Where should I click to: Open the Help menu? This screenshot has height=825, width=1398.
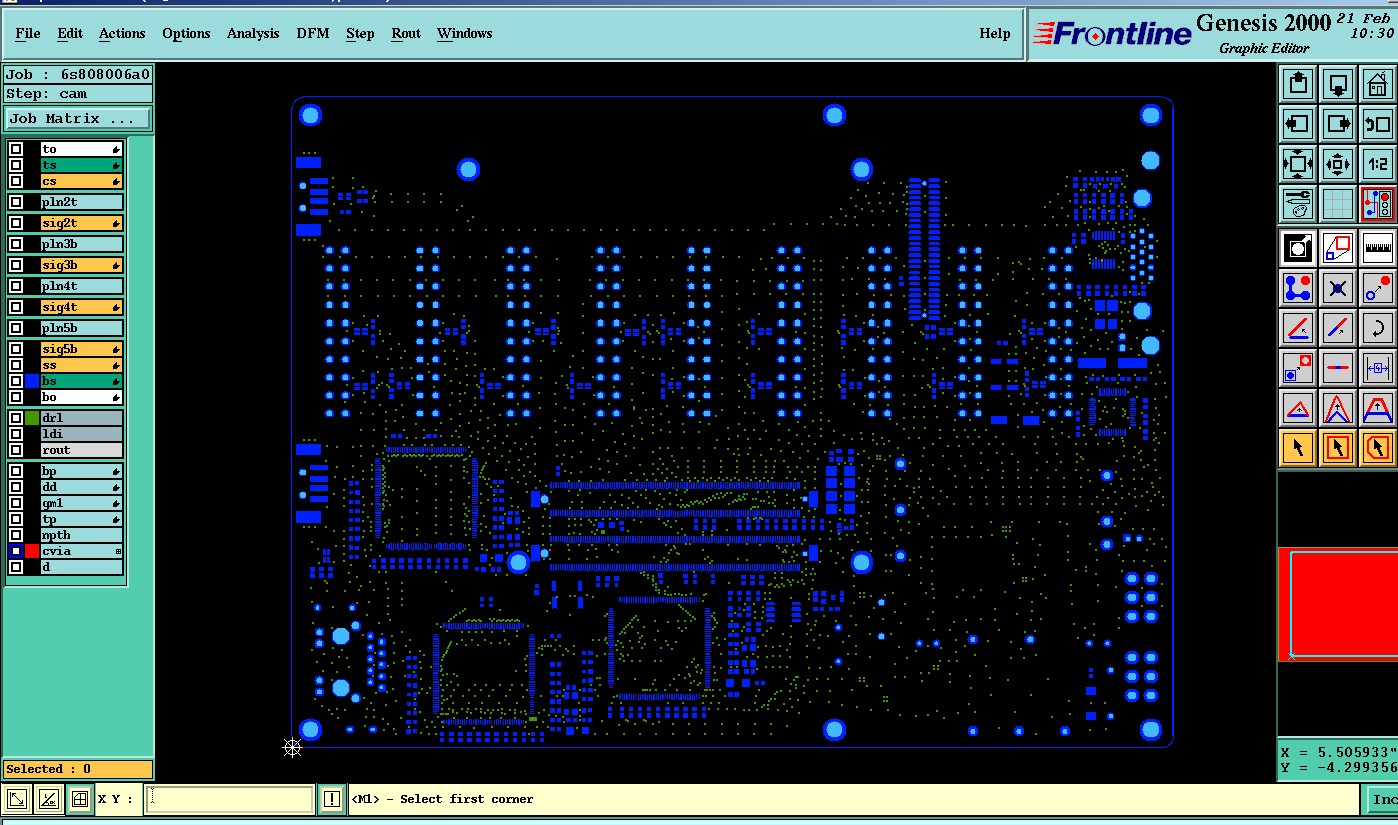point(994,33)
